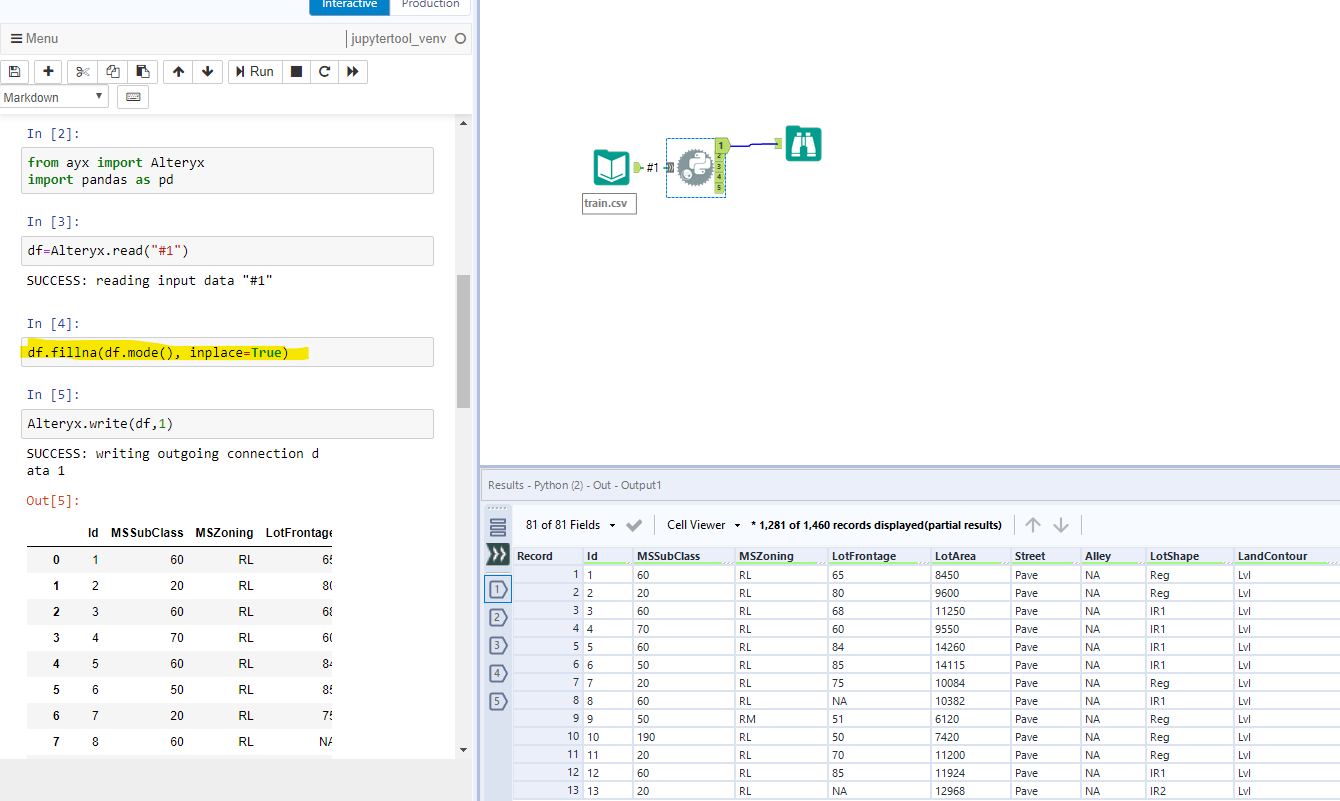
Task: Restart the kernel using circular arrow
Action: click(324, 72)
